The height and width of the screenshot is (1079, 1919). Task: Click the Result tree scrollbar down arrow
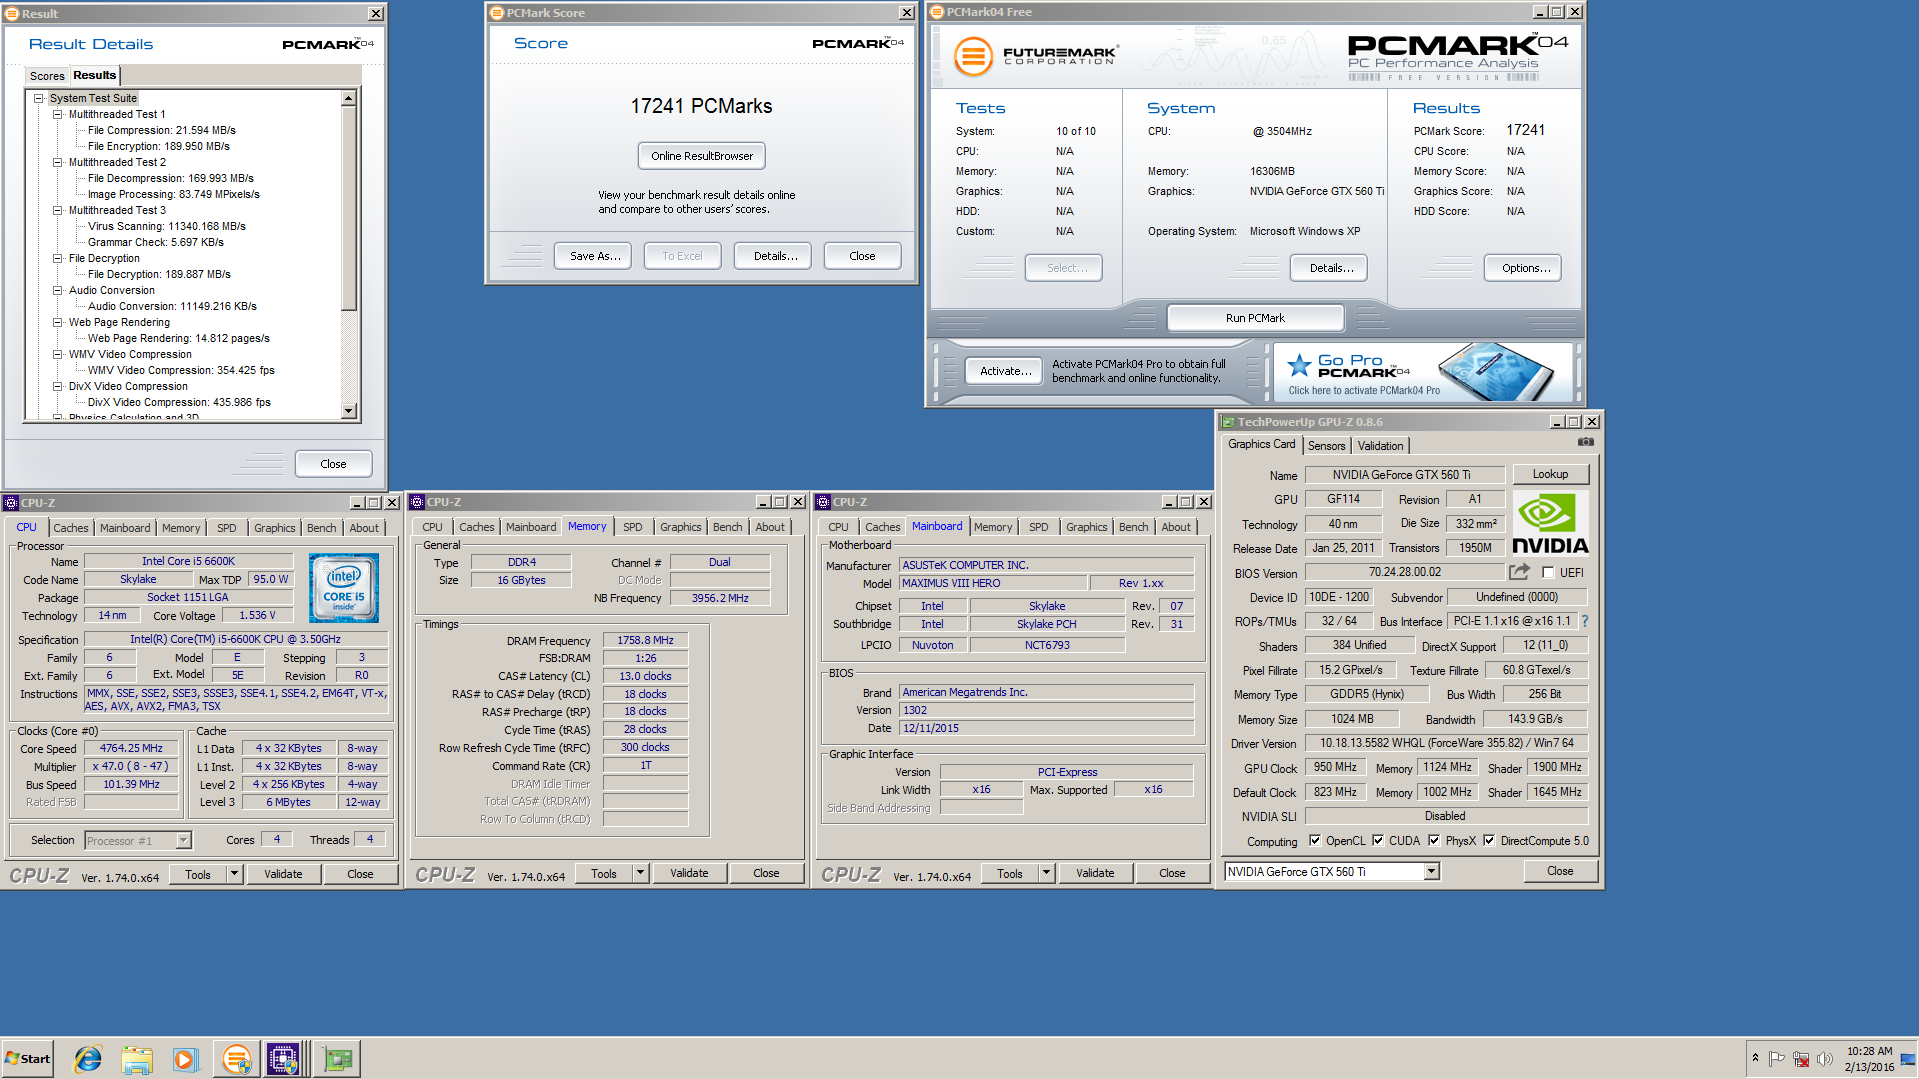tap(349, 411)
